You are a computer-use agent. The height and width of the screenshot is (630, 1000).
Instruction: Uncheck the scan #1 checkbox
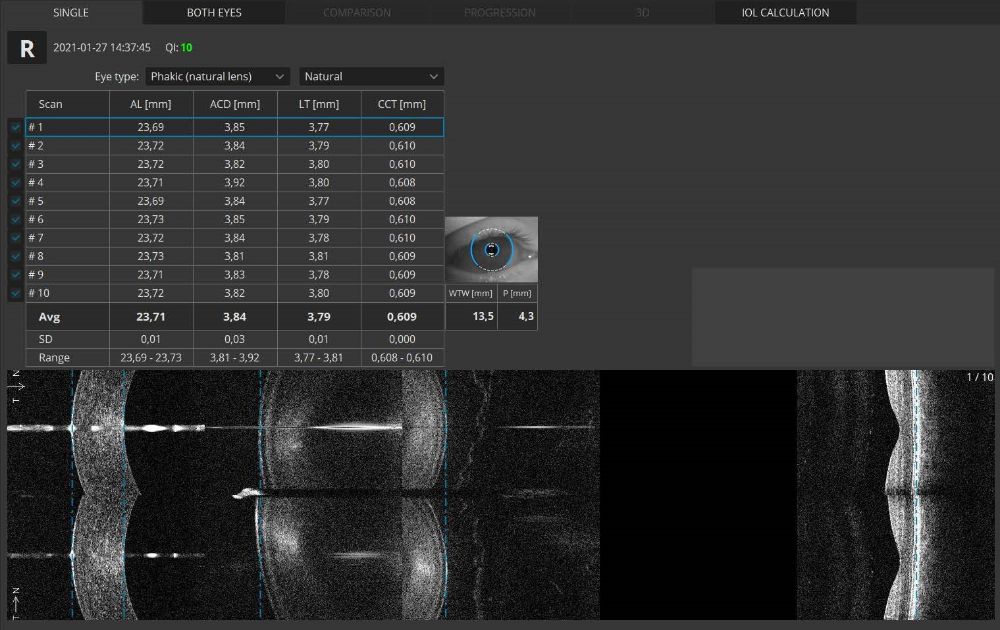pos(15,128)
